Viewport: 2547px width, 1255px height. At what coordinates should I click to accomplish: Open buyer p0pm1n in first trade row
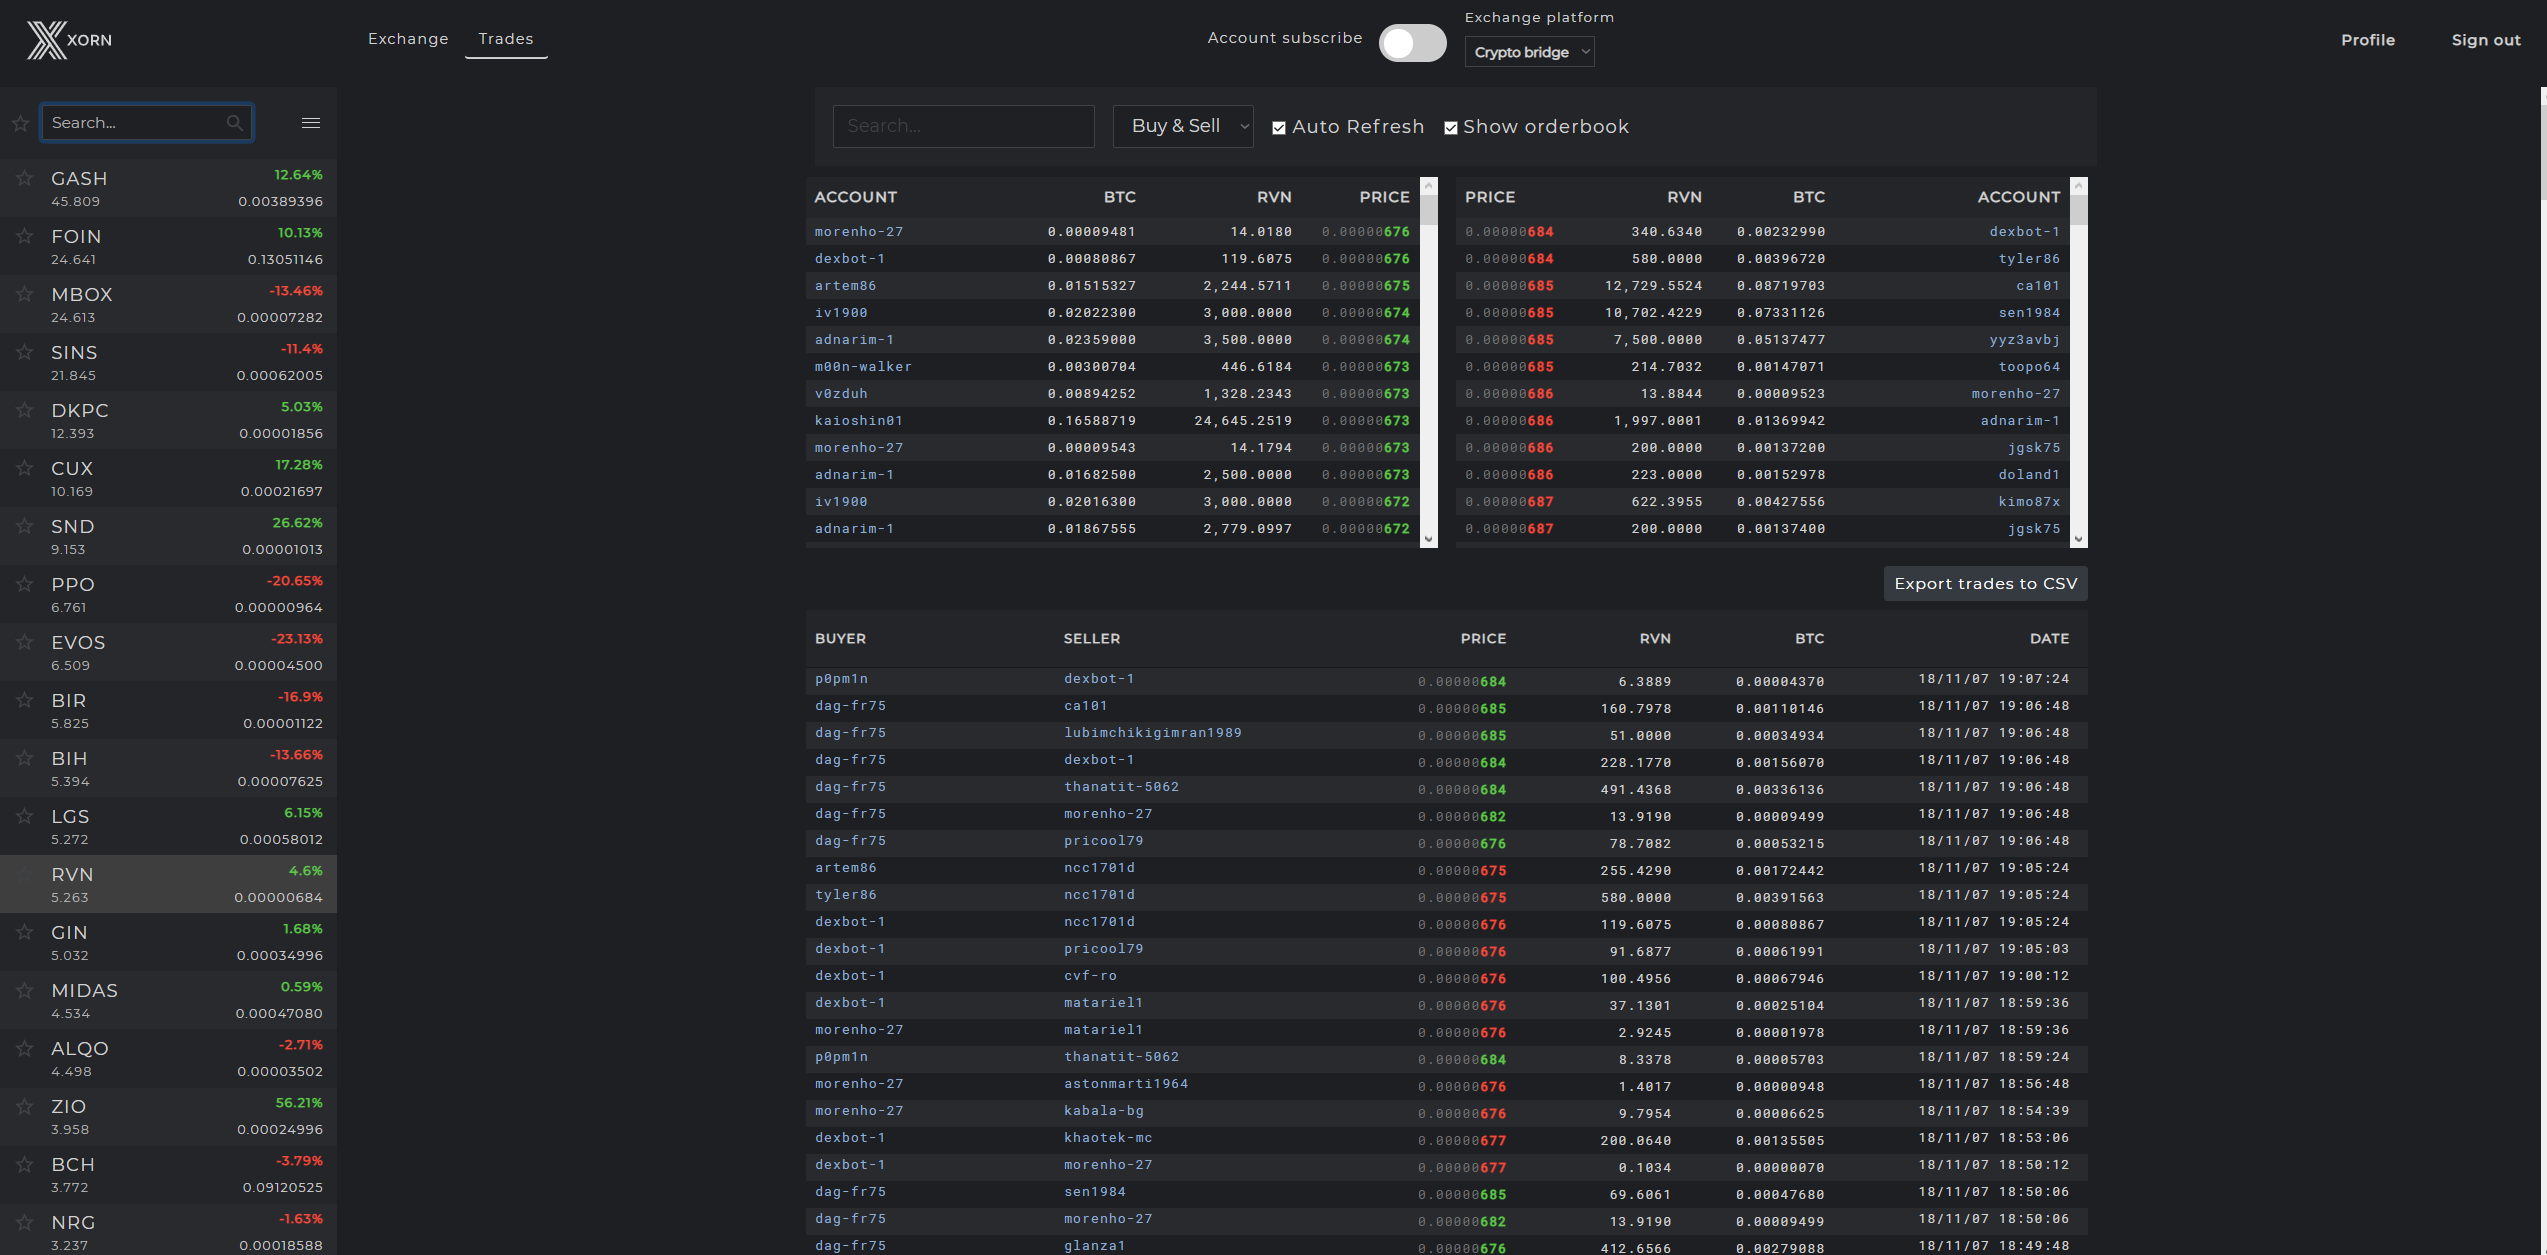coord(841,679)
